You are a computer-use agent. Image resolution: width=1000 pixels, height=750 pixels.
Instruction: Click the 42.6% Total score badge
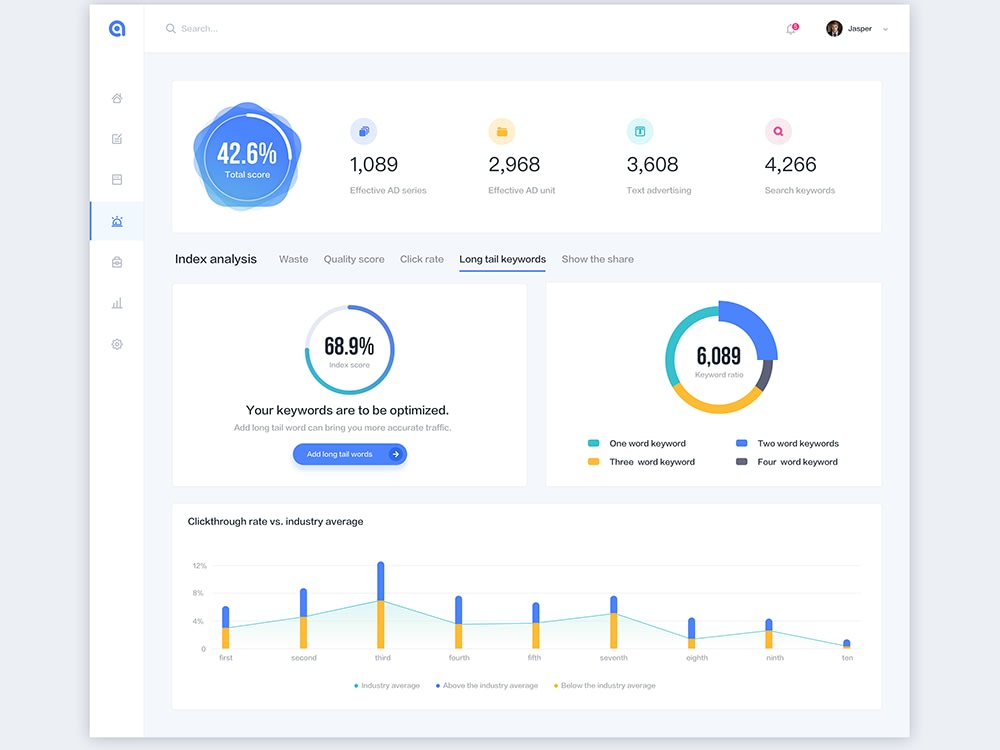tap(247, 156)
